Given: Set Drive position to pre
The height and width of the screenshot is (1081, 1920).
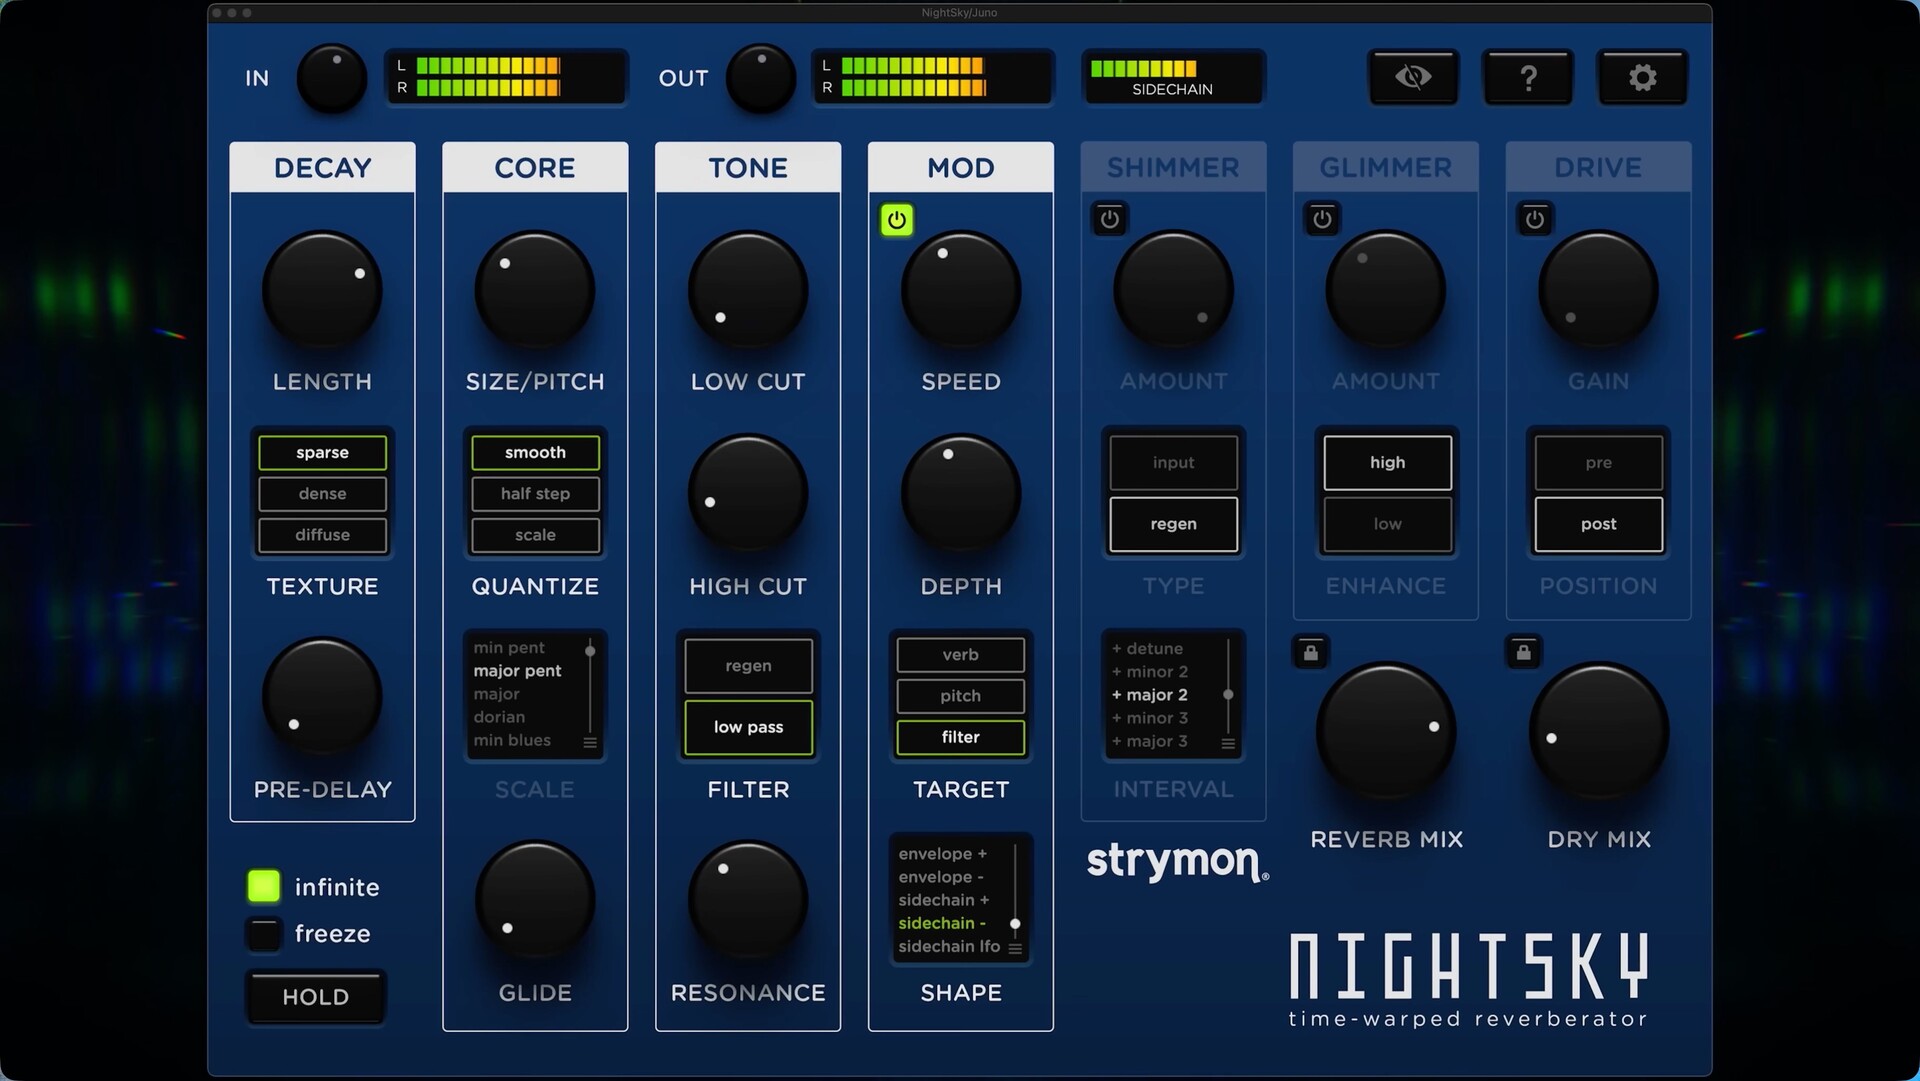Looking at the screenshot, I should pyautogui.click(x=1597, y=462).
